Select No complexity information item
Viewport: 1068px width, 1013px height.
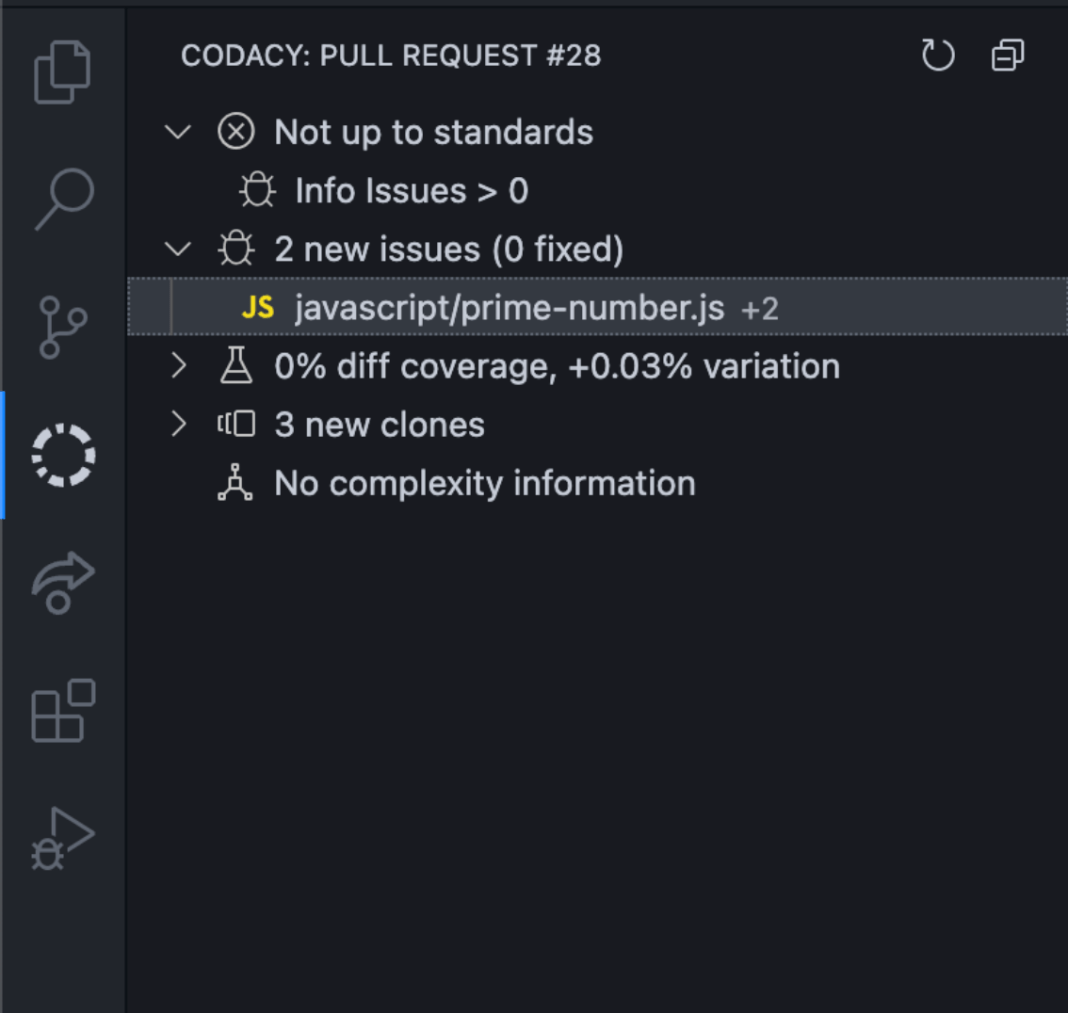tap(484, 484)
